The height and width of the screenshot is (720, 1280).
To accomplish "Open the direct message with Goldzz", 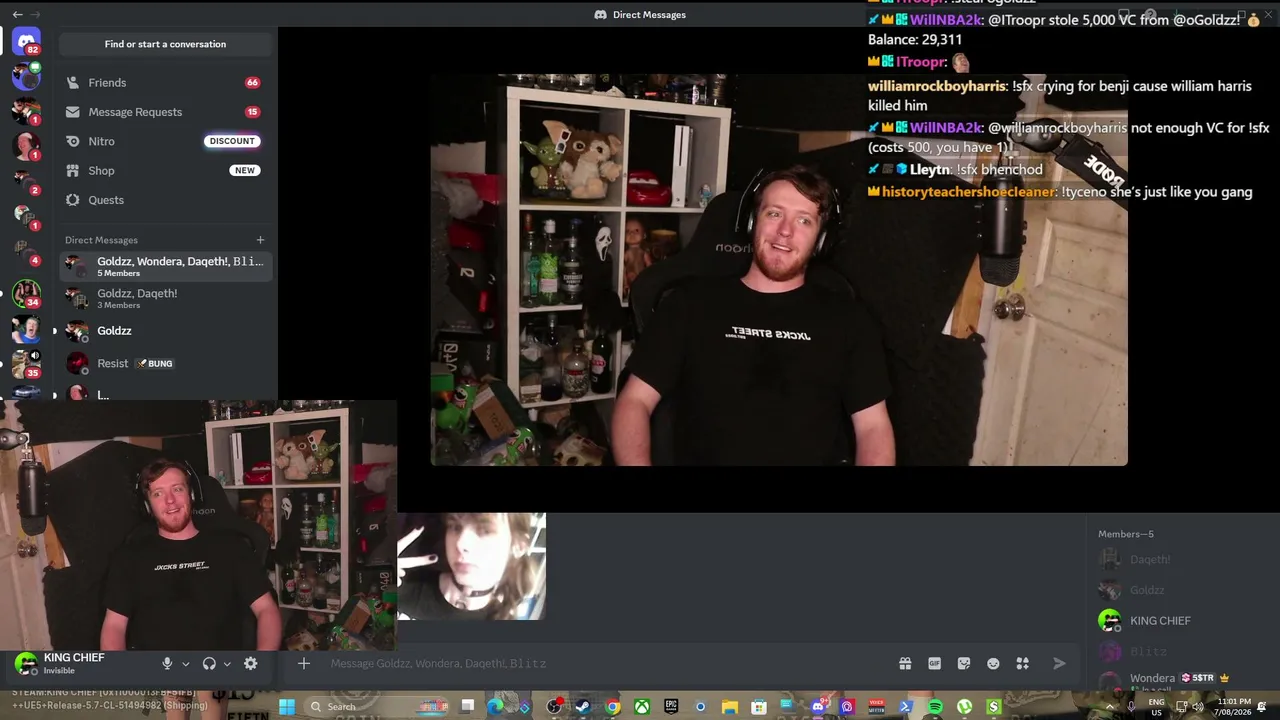I will [165, 331].
